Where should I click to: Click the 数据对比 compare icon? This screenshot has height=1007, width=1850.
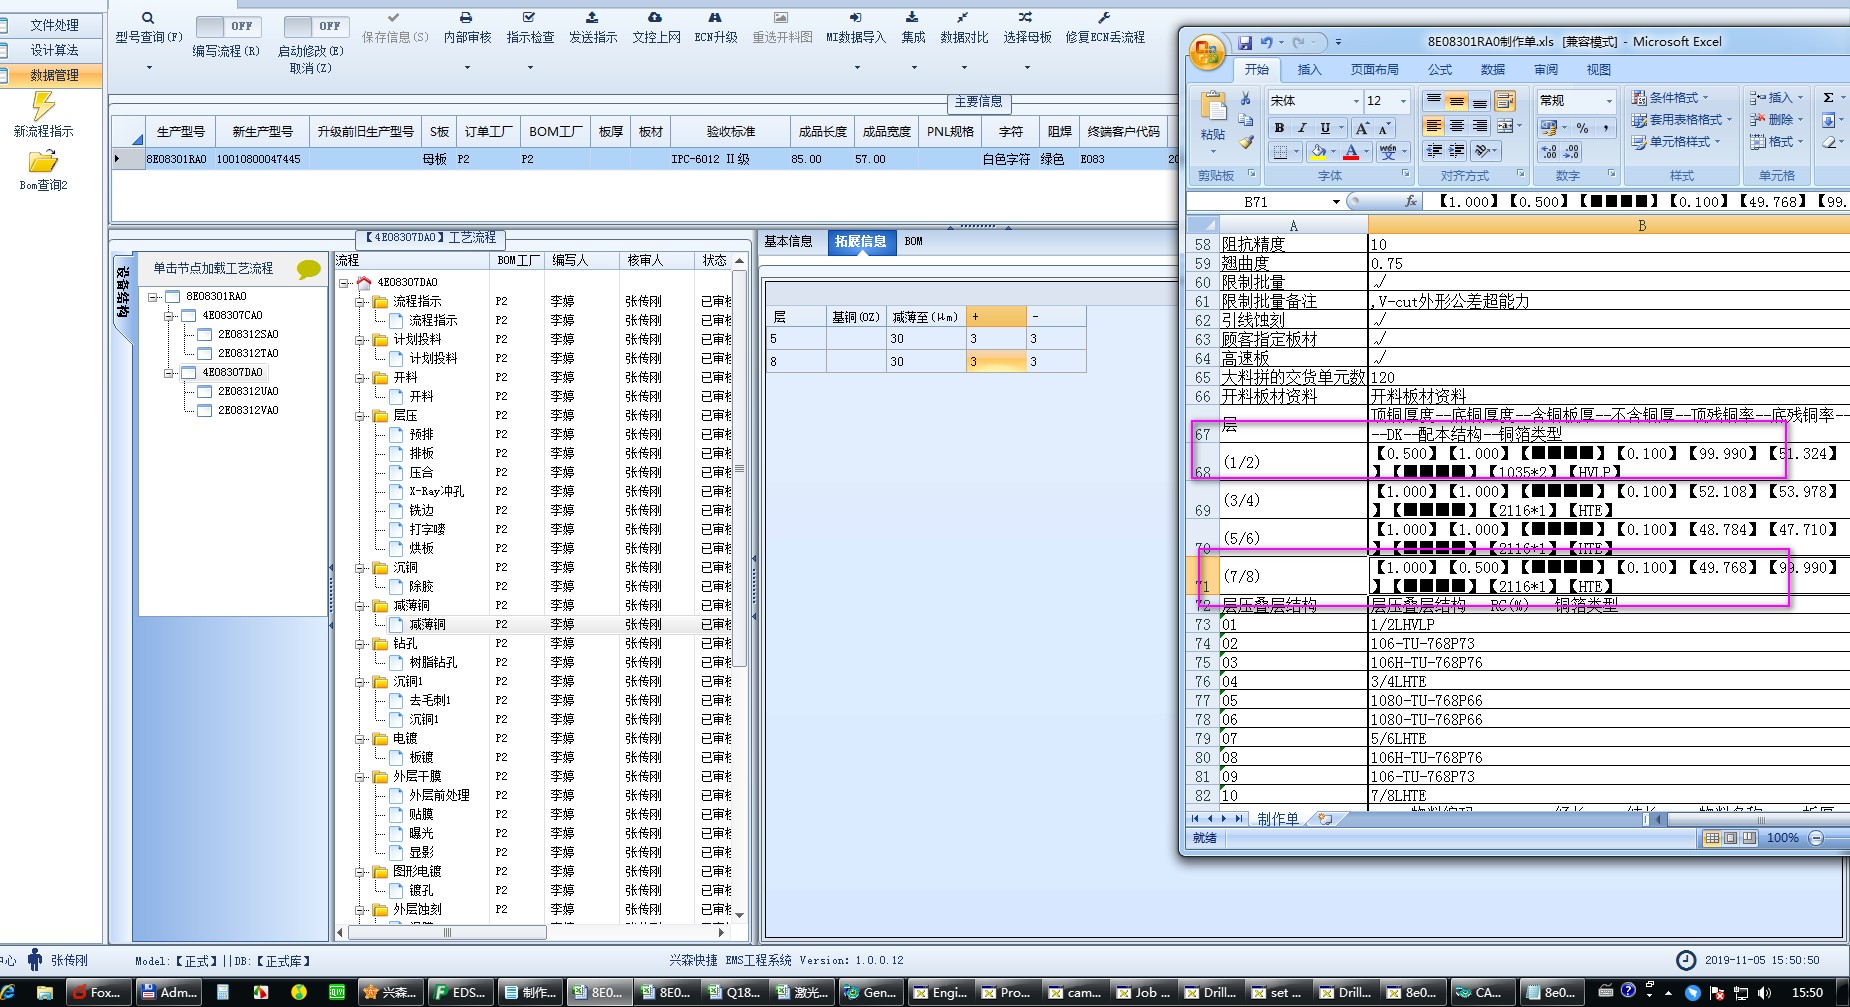(x=962, y=17)
